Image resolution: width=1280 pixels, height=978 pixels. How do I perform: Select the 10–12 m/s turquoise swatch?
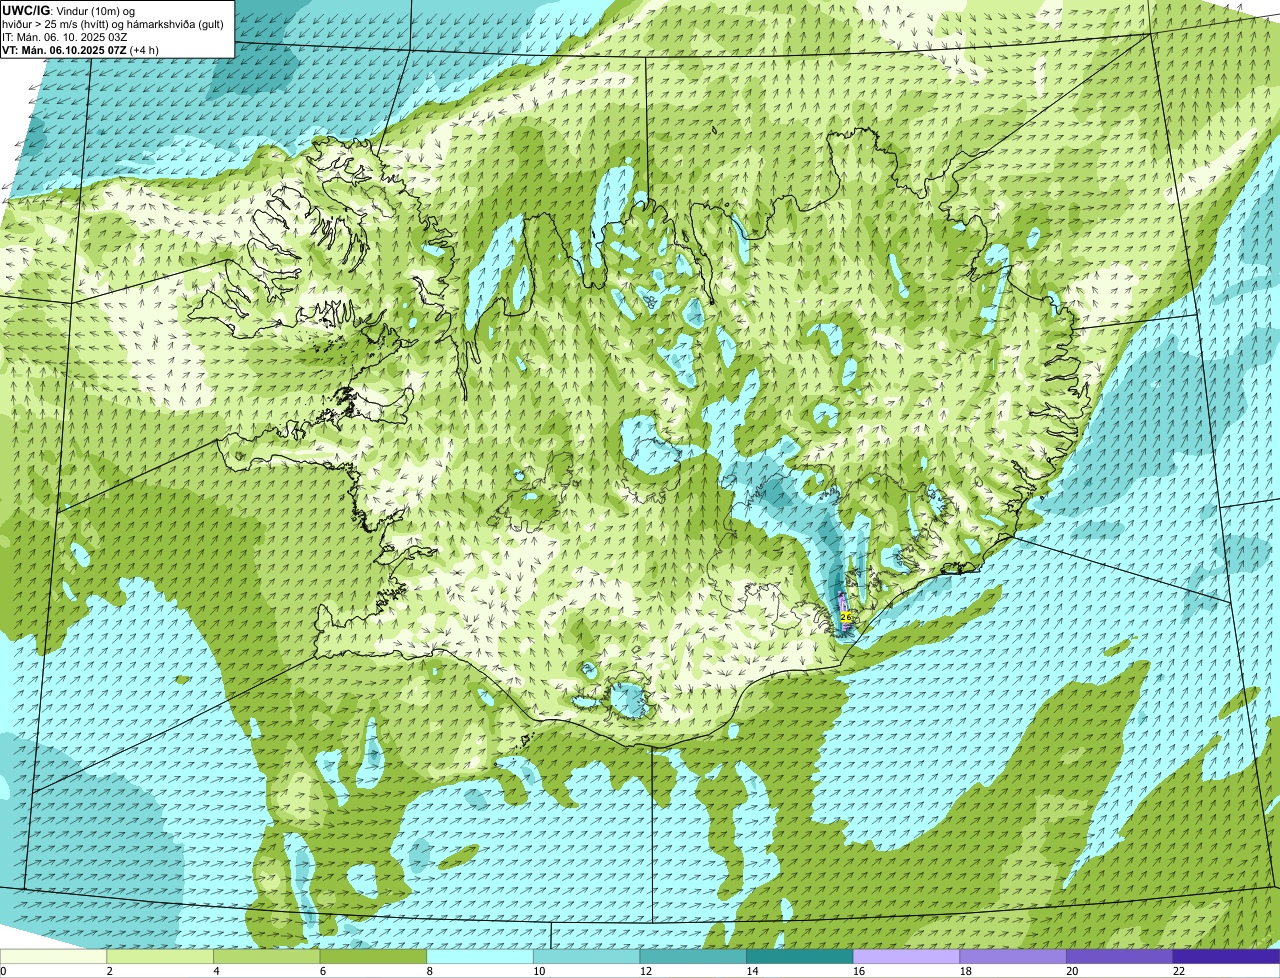coord(586,957)
